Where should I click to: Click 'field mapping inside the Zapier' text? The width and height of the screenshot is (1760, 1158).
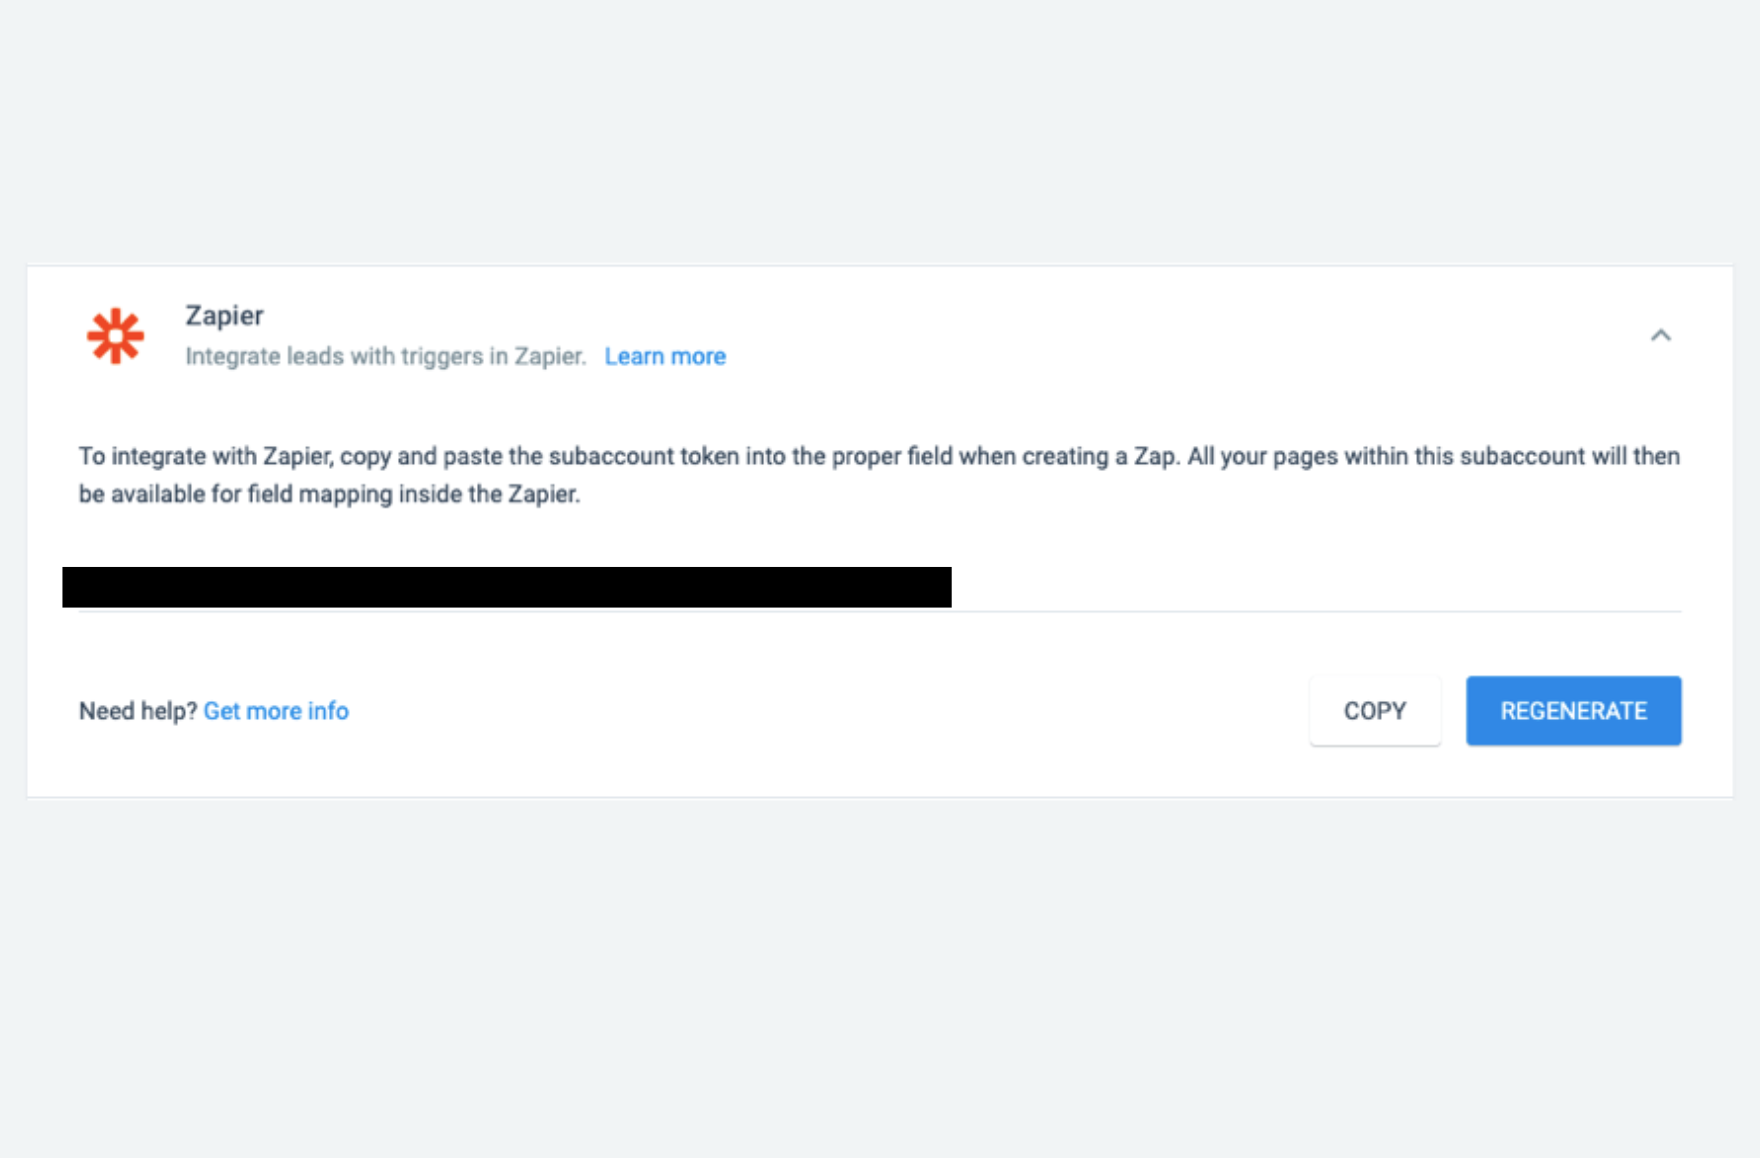412,495
